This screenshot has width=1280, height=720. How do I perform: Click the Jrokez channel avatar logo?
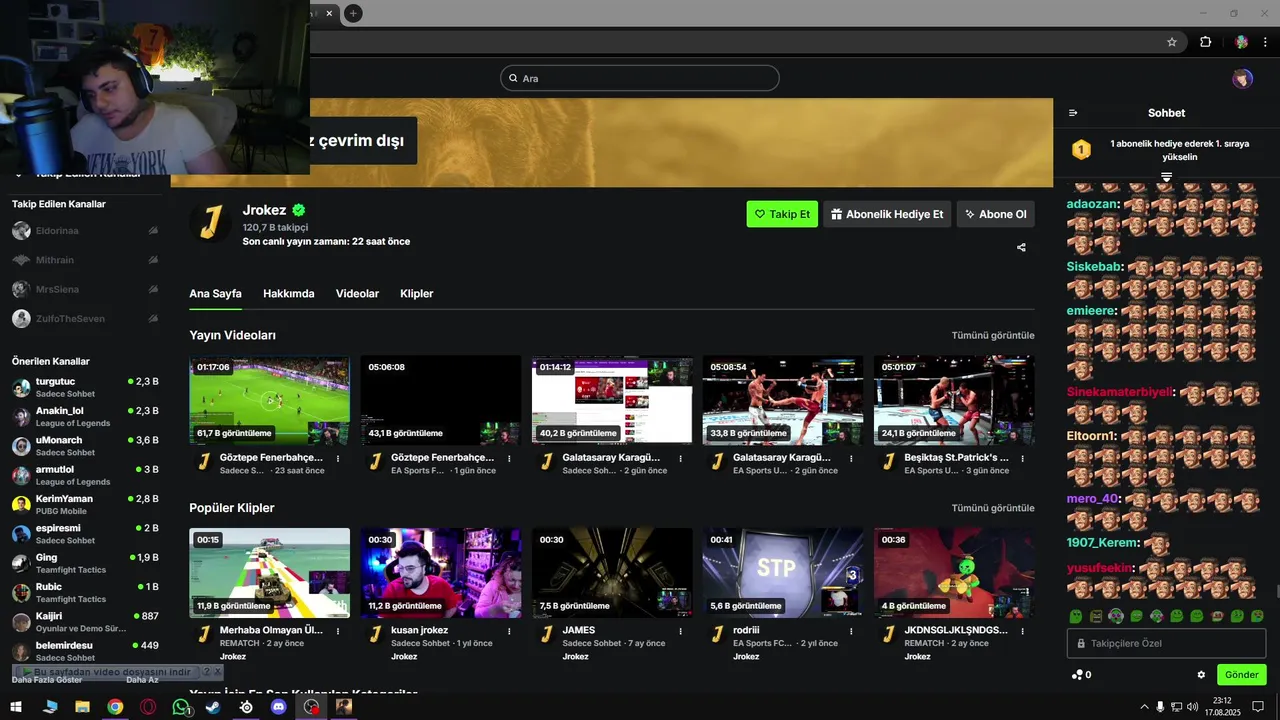click(210, 223)
